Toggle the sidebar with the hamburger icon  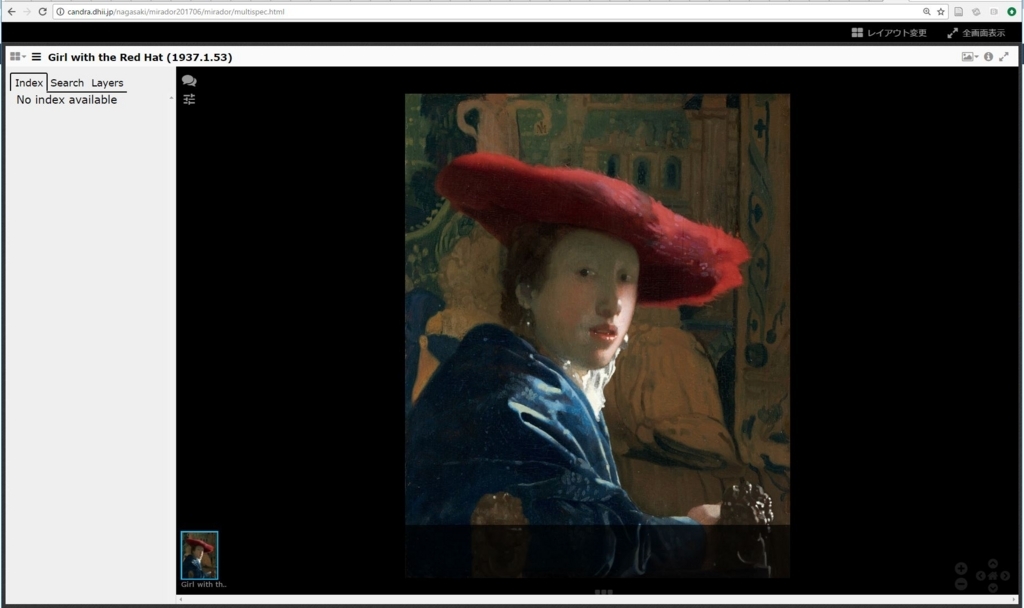click(37, 57)
